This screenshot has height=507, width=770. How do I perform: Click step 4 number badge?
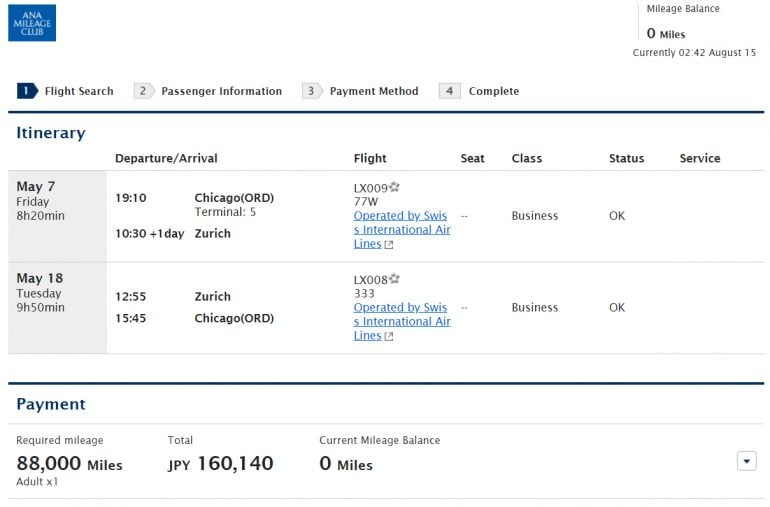tap(450, 91)
